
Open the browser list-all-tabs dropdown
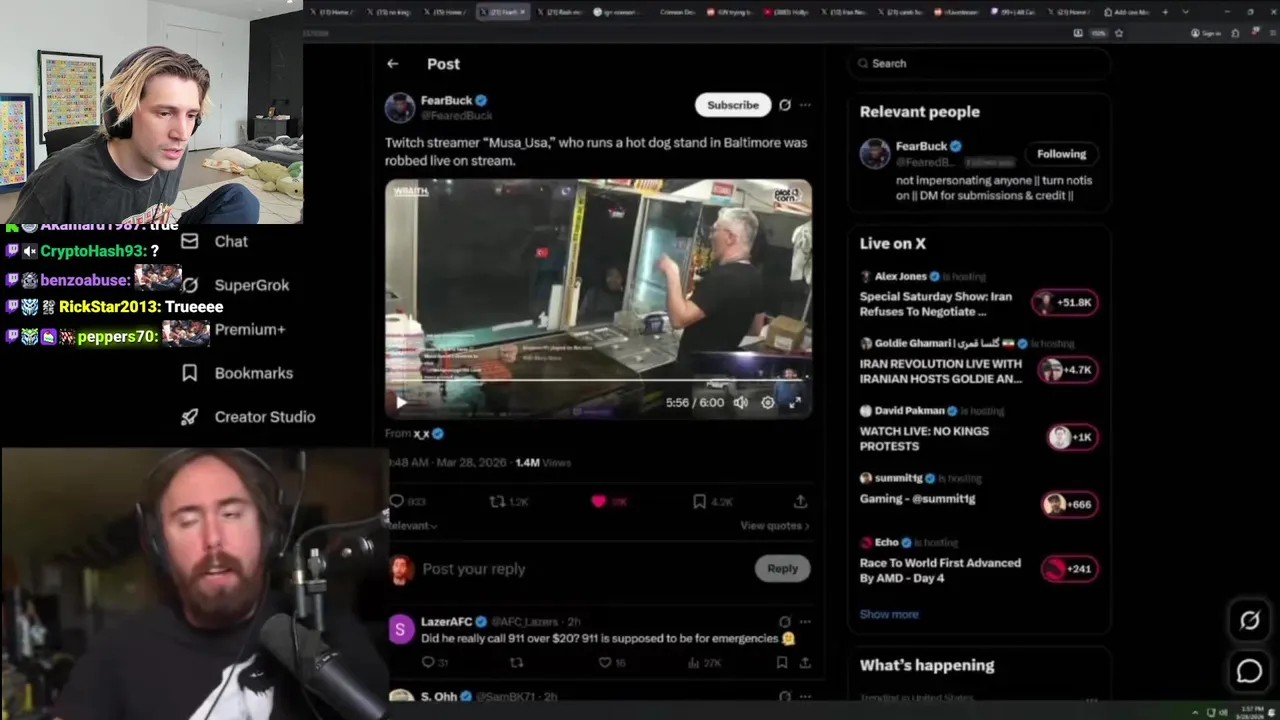pos(1186,12)
